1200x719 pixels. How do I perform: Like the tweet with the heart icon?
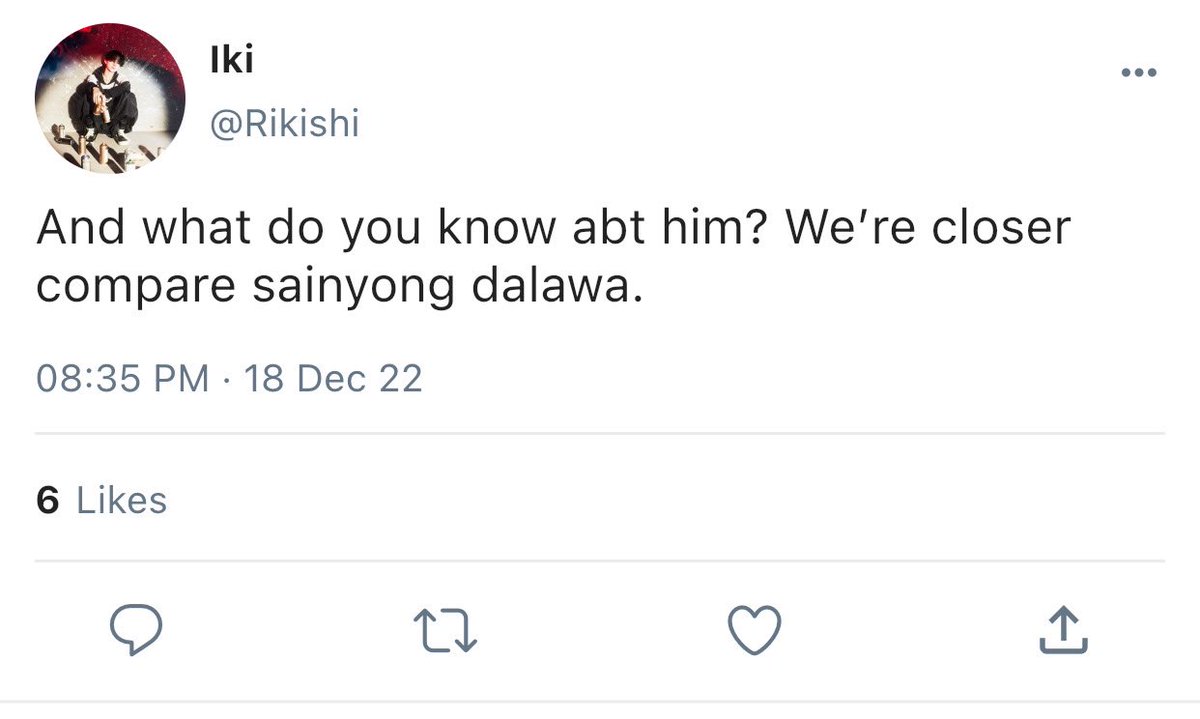tap(752, 632)
